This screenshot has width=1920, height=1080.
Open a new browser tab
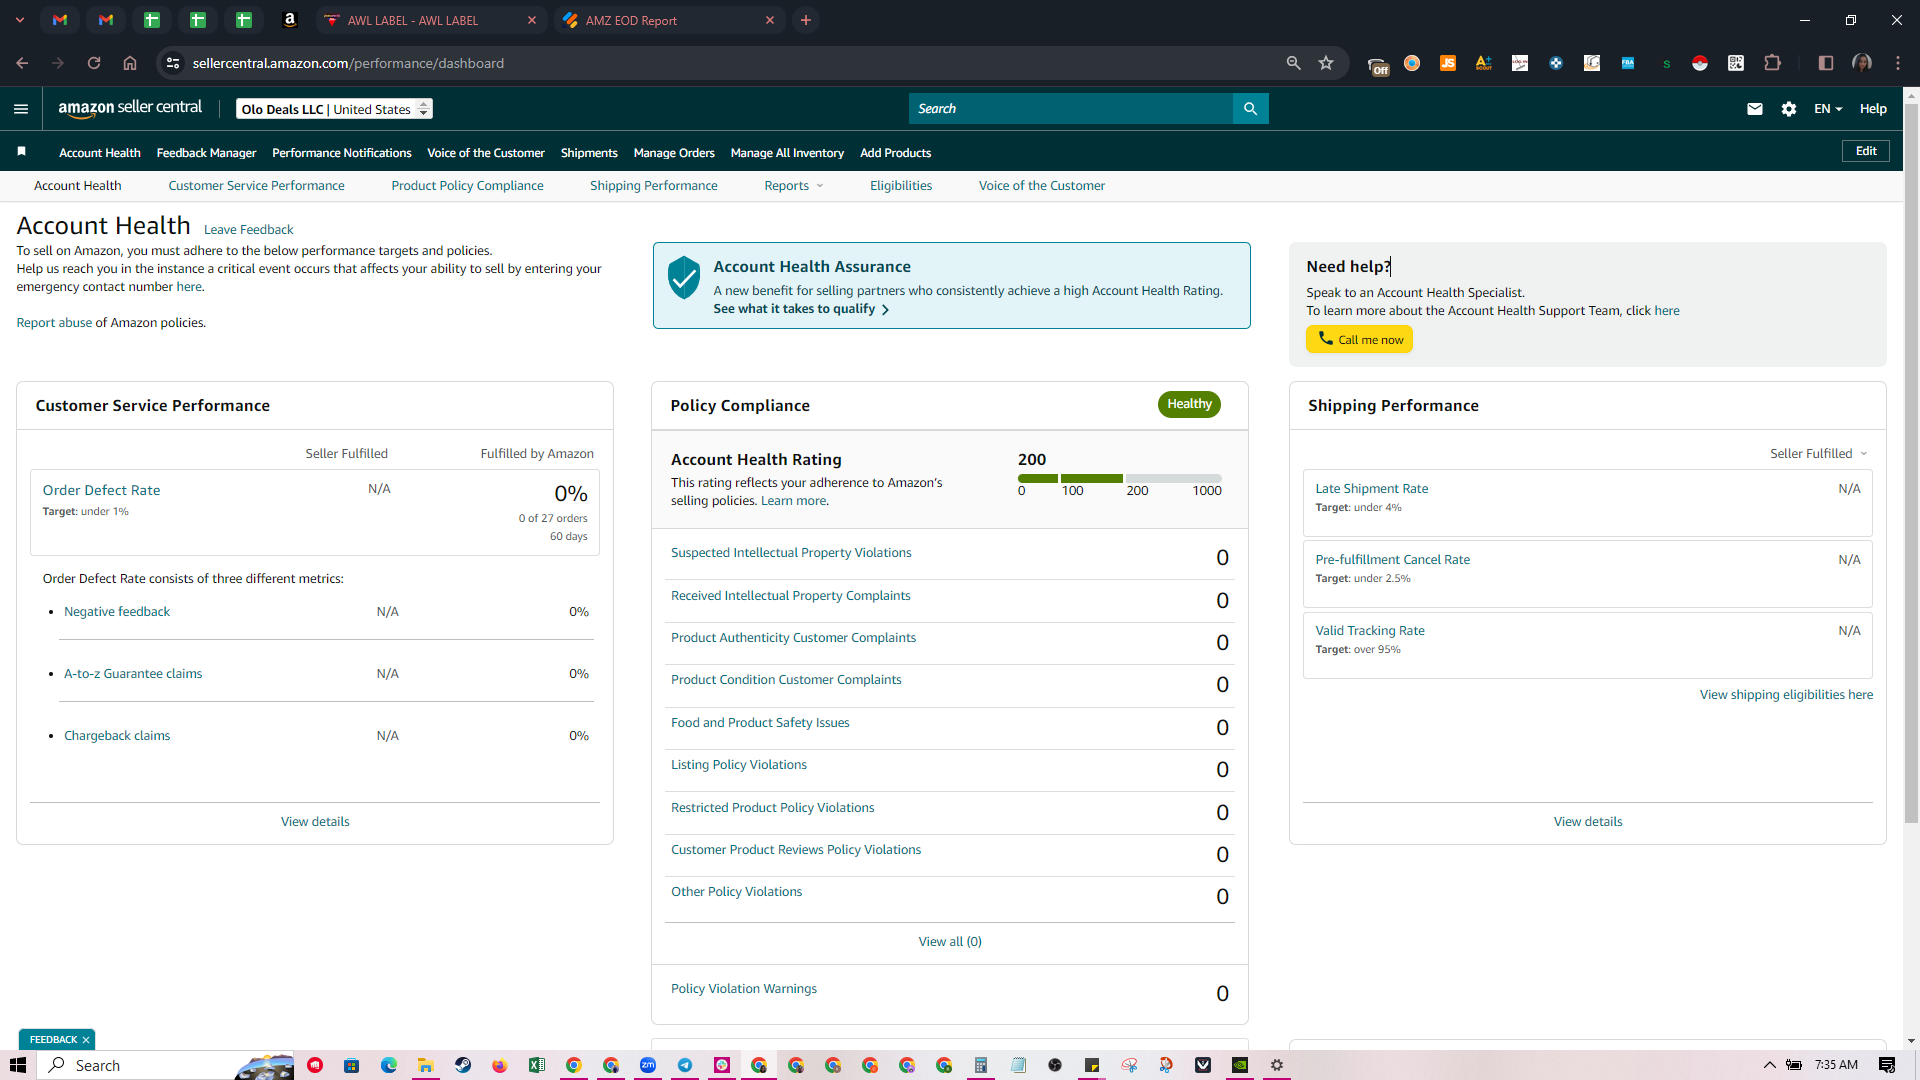coord(806,20)
